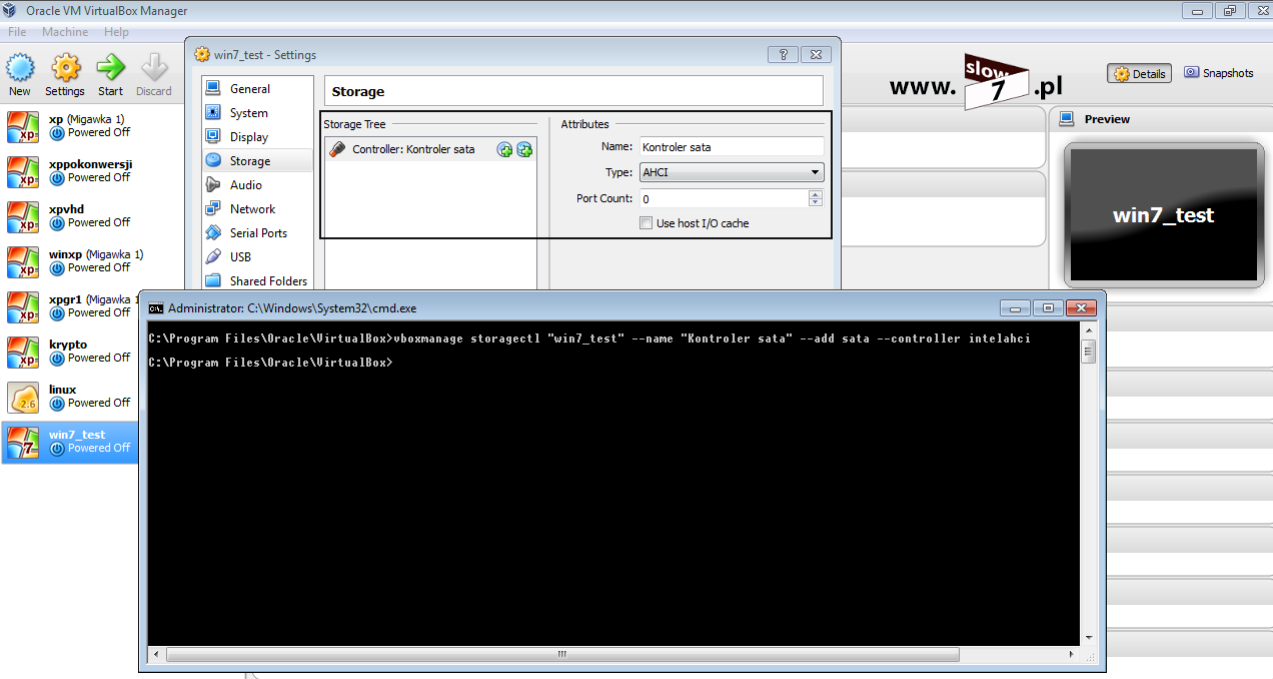Select the xpvhd virtual machine
The width and height of the screenshot is (1273, 679).
click(70, 216)
